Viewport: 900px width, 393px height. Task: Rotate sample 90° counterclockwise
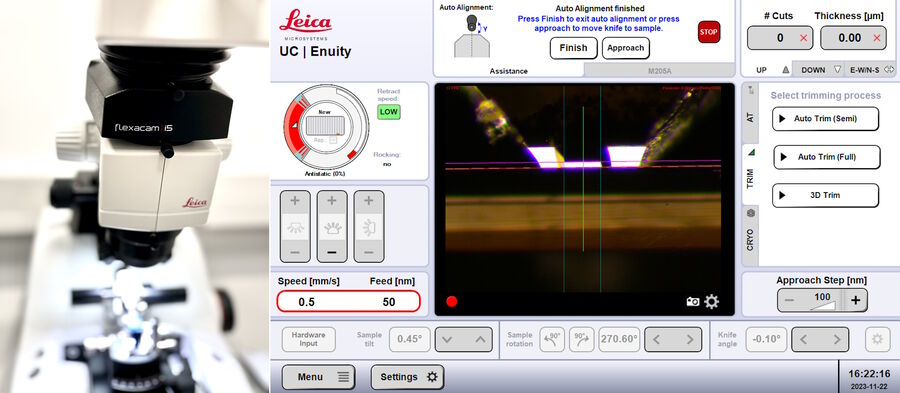tap(552, 339)
